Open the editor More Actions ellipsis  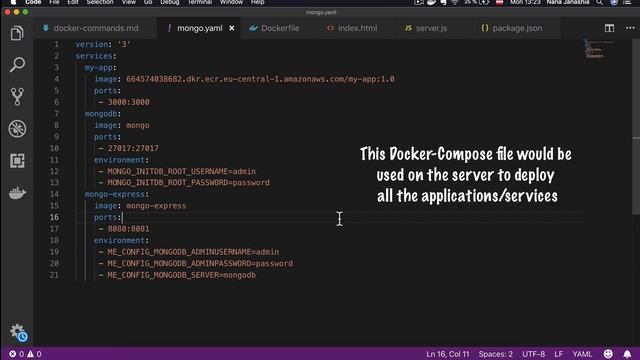click(630, 28)
